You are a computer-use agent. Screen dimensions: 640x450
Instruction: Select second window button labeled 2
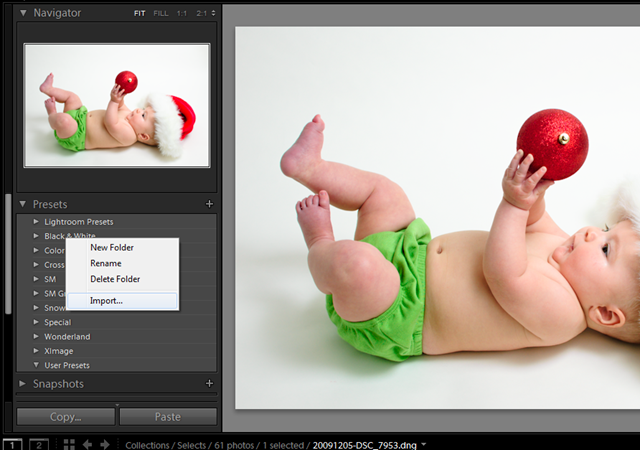[39, 444]
